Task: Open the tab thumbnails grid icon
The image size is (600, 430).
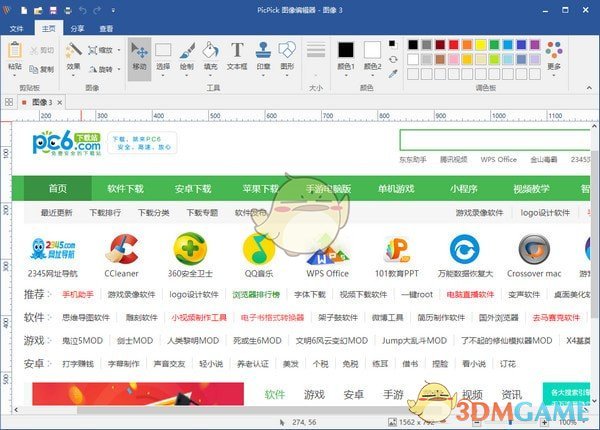Action: (9, 102)
